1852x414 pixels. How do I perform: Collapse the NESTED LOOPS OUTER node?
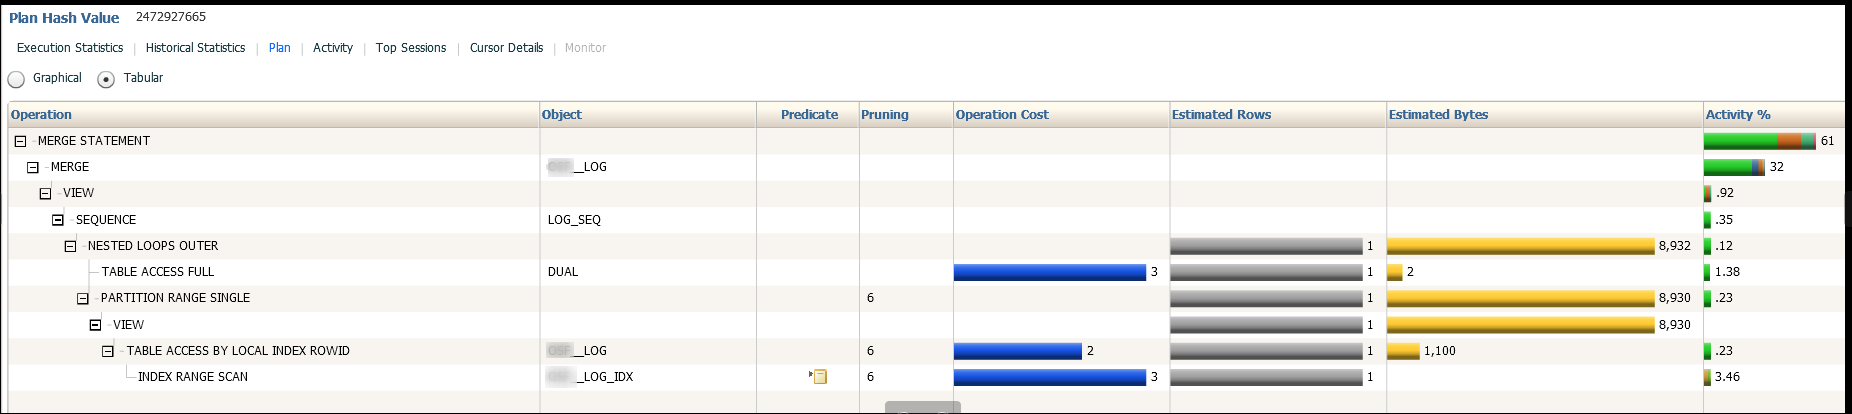[70, 246]
